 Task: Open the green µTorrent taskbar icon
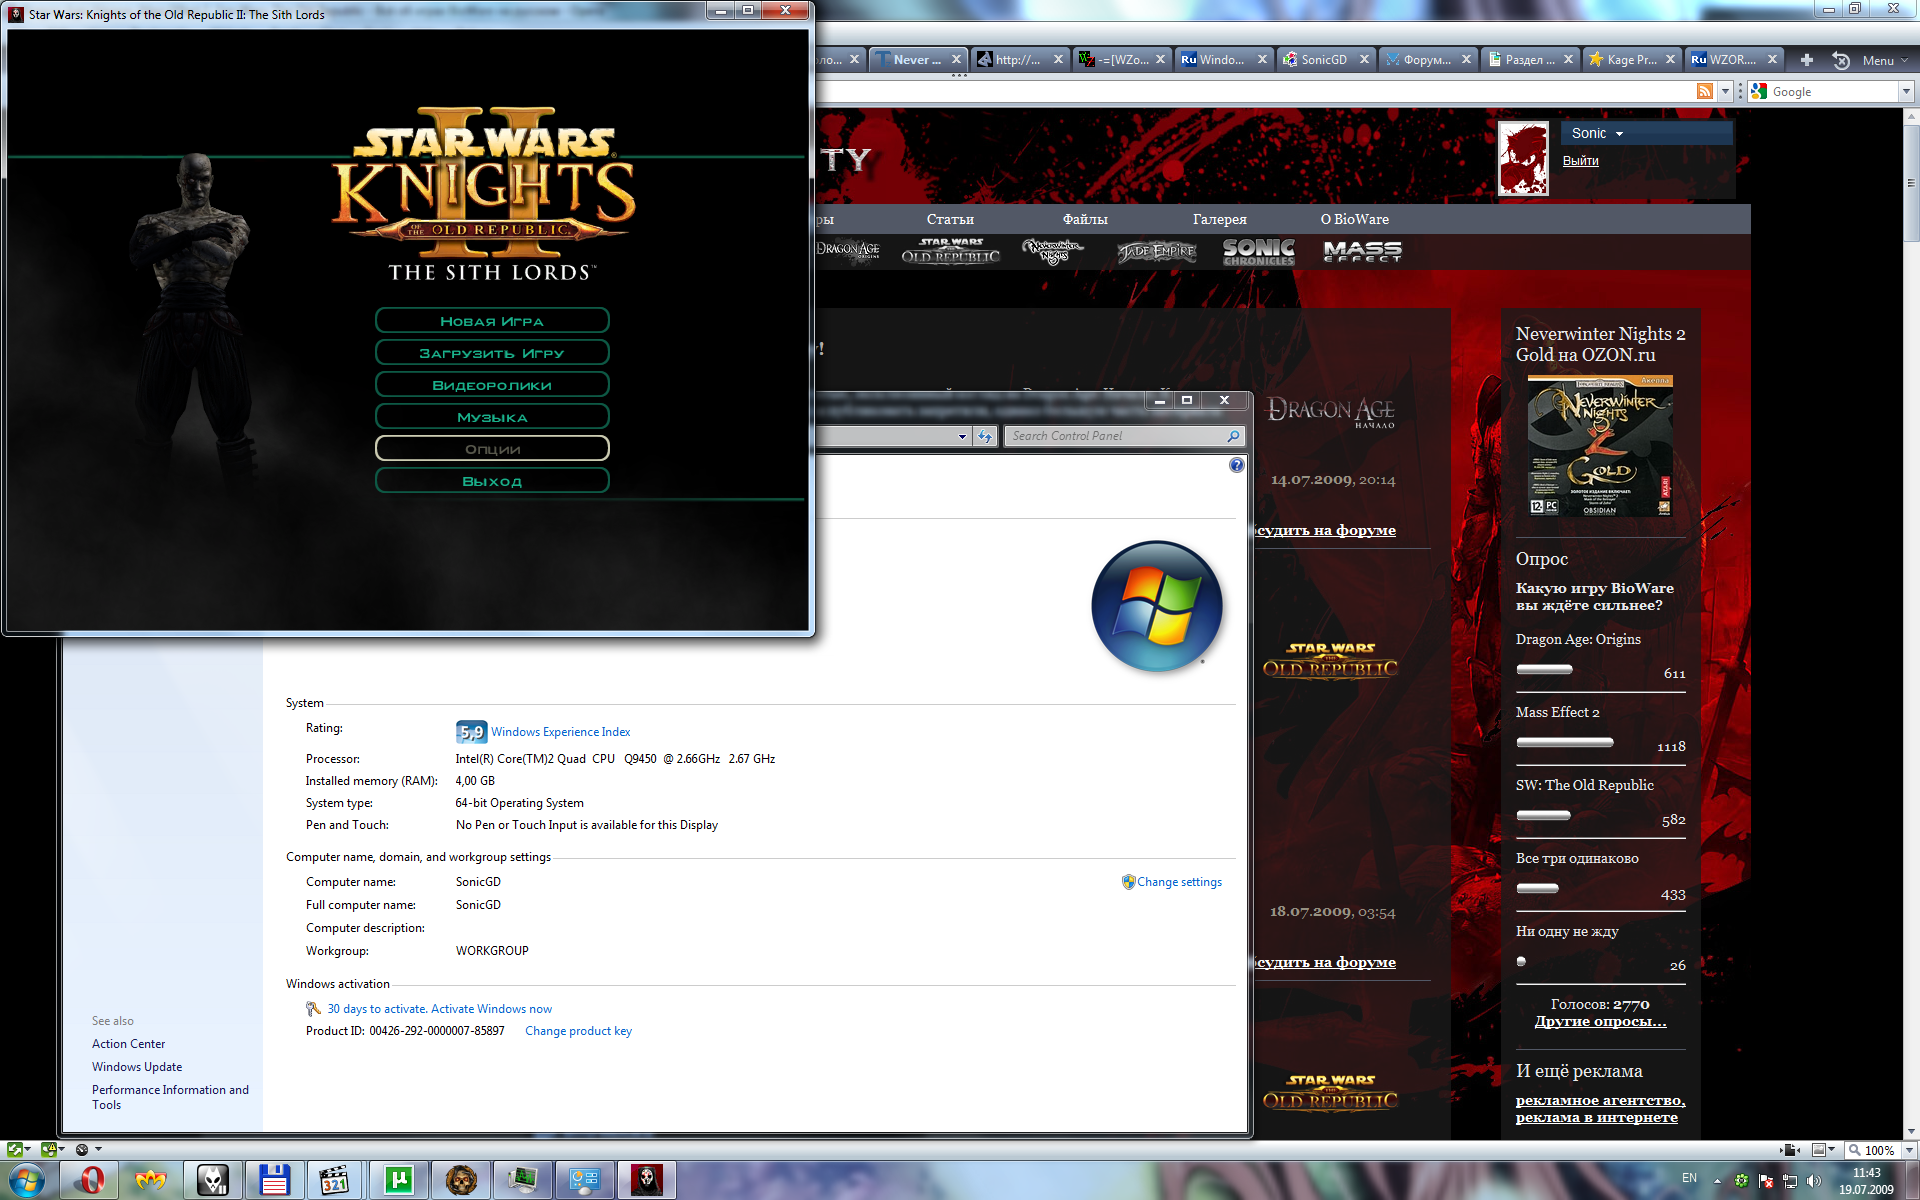(398, 1180)
